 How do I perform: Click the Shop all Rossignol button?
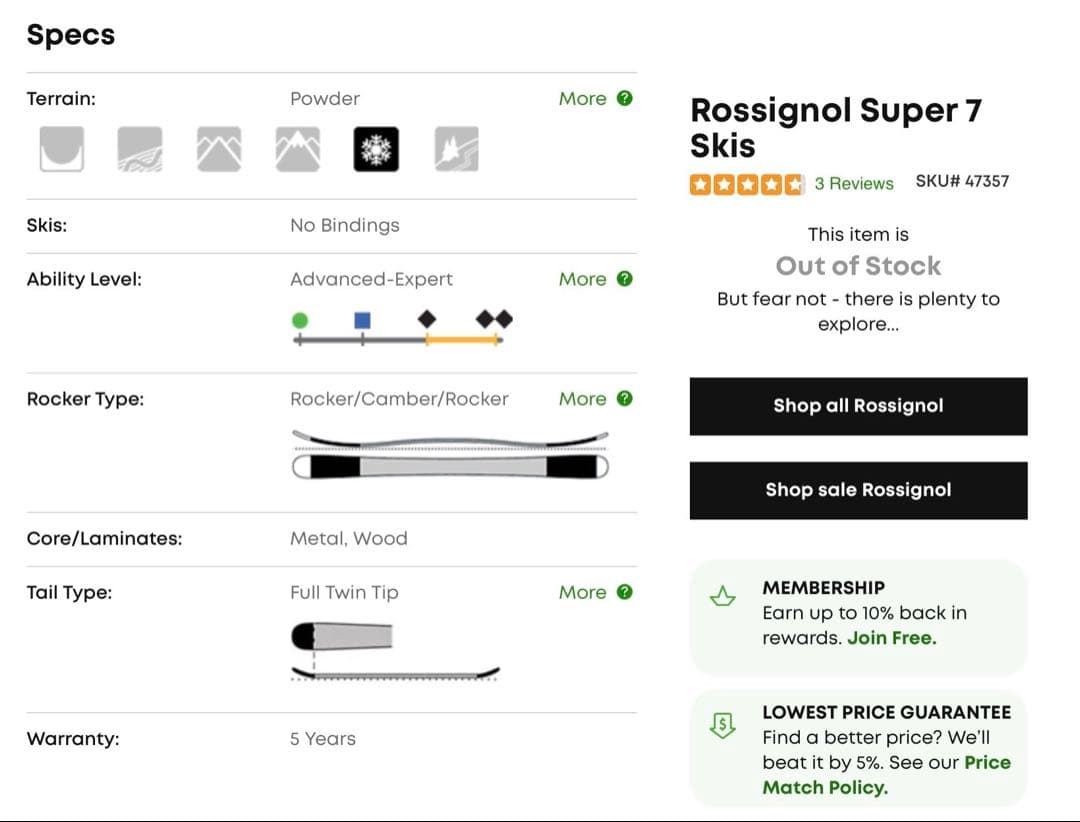(x=858, y=406)
